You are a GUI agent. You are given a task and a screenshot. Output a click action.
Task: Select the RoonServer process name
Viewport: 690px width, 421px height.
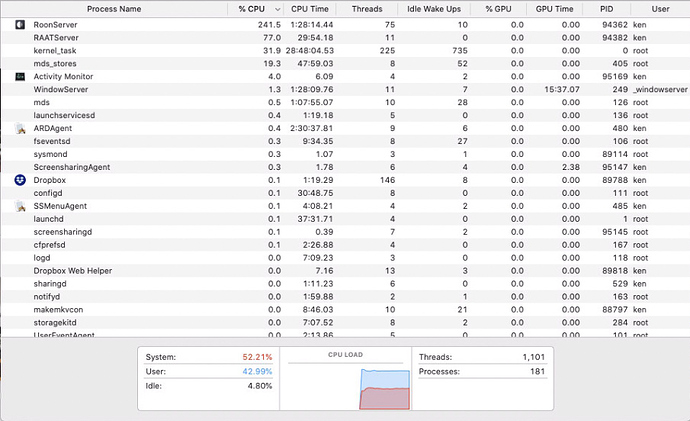[x=55, y=25]
